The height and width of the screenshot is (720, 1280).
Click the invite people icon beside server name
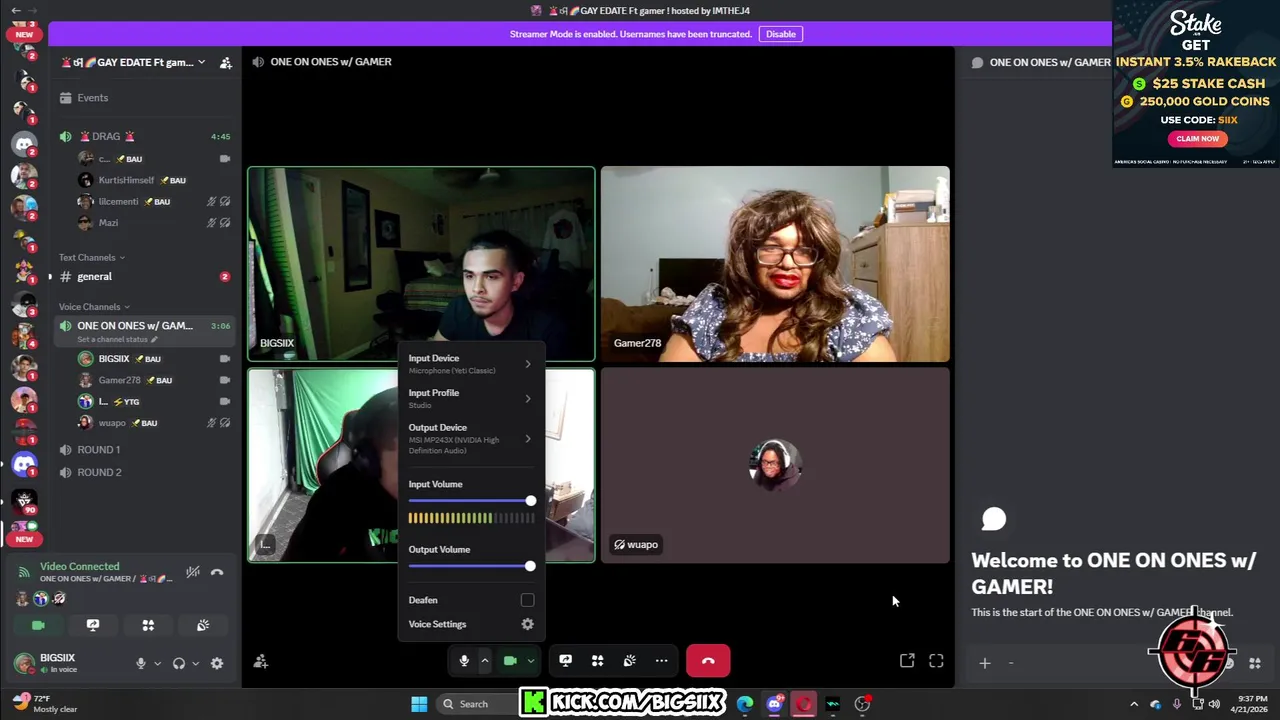tap(226, 62)
